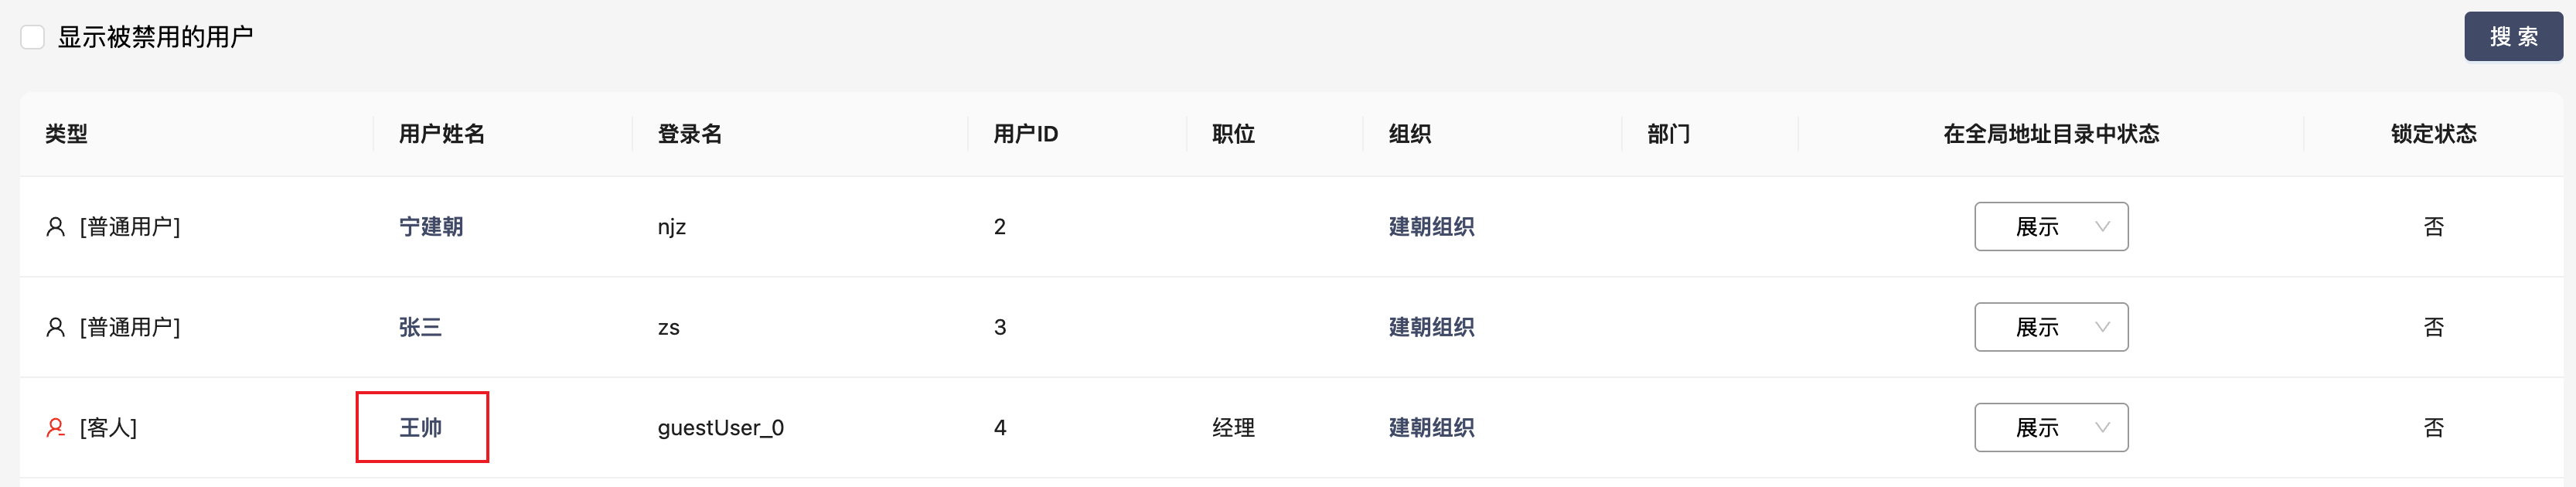Click the red guest icon for 王帅
Viewport: 2576px width, 487px height.
(x=56, y=428)
